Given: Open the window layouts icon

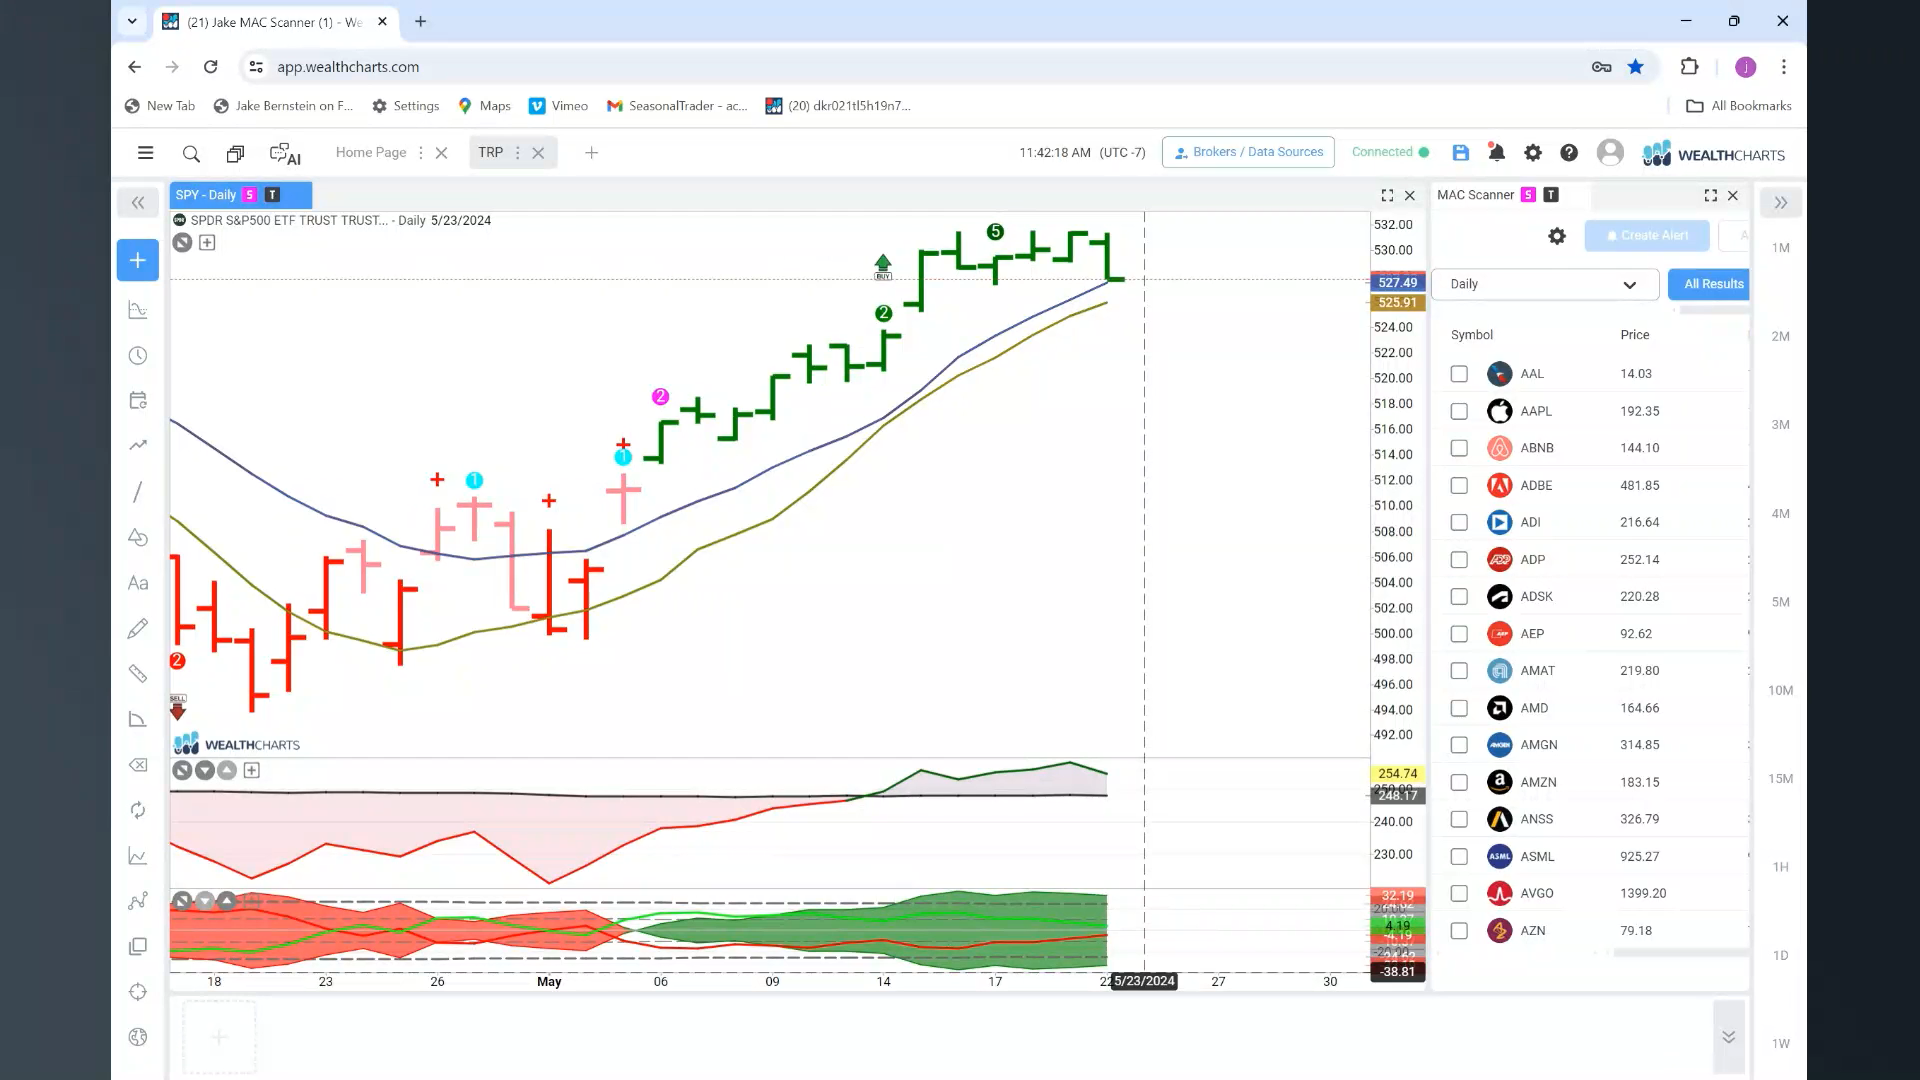Looking at the screenshot, I should 235,154.
